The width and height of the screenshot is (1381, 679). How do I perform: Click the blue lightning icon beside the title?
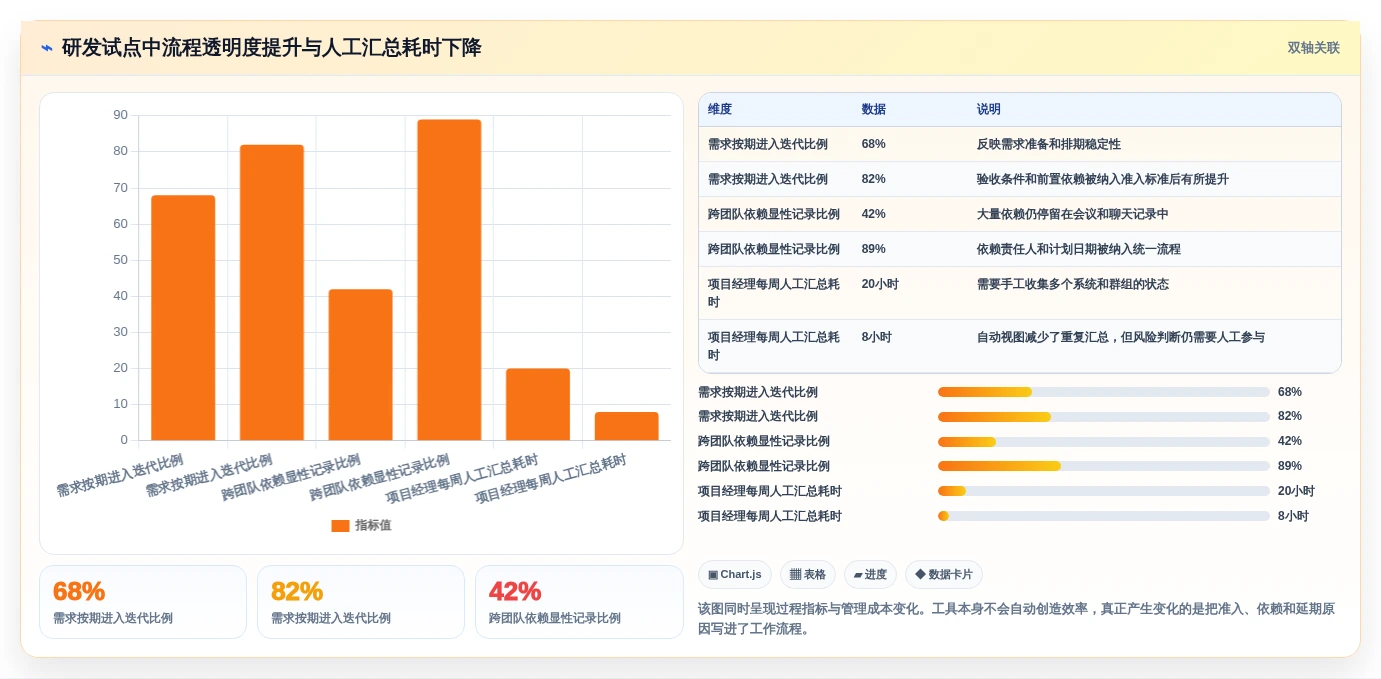point(47,48)
